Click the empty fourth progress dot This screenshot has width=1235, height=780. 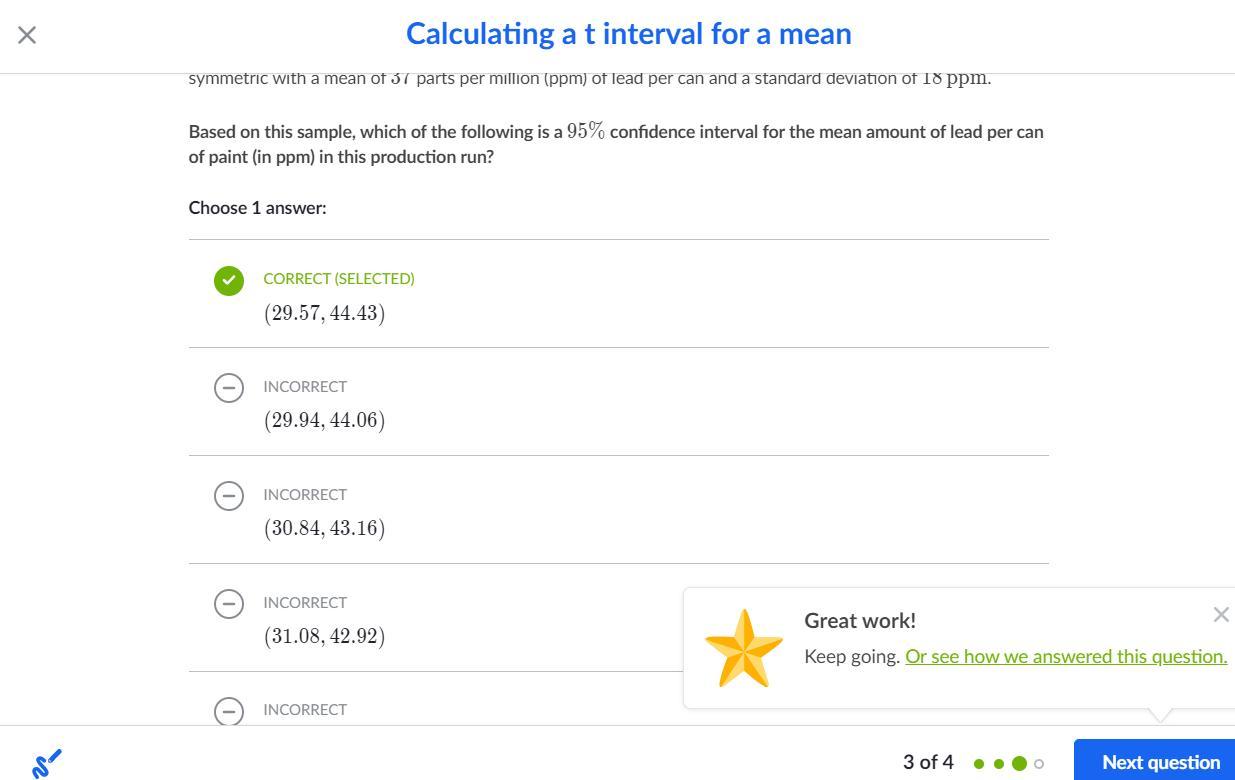[x=1039, y=764]
